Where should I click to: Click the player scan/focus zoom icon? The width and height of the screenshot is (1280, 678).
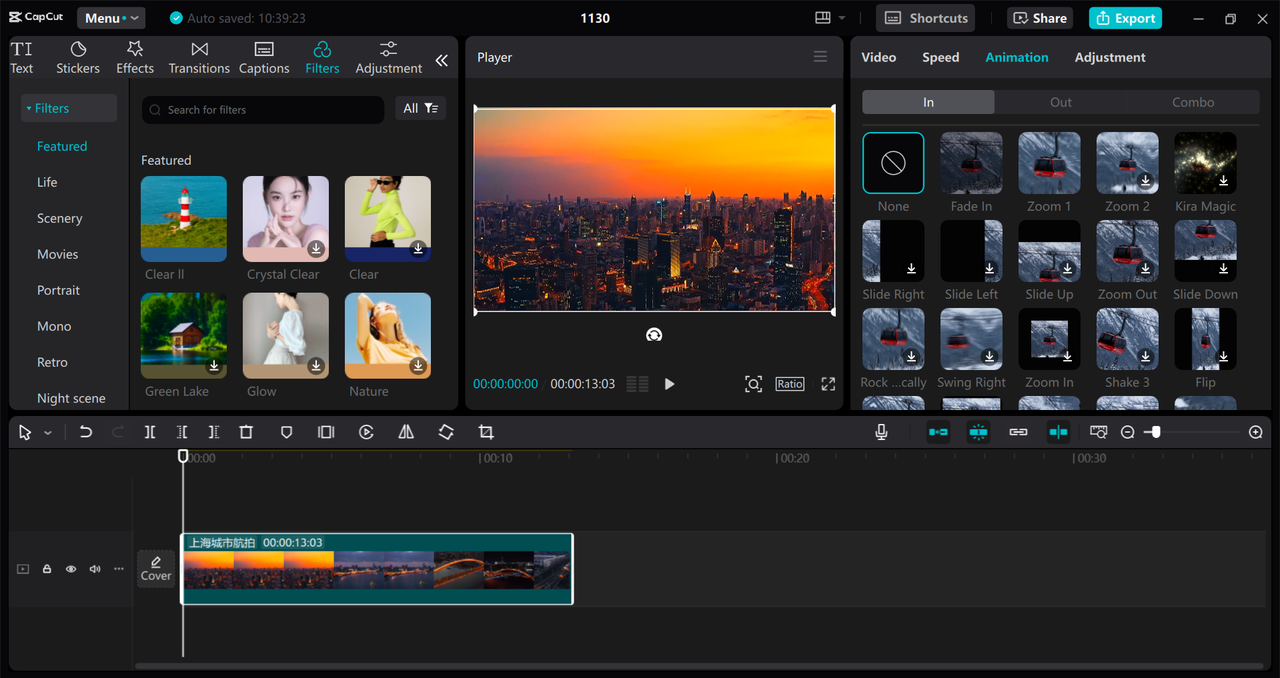click(x=753, y=384)
